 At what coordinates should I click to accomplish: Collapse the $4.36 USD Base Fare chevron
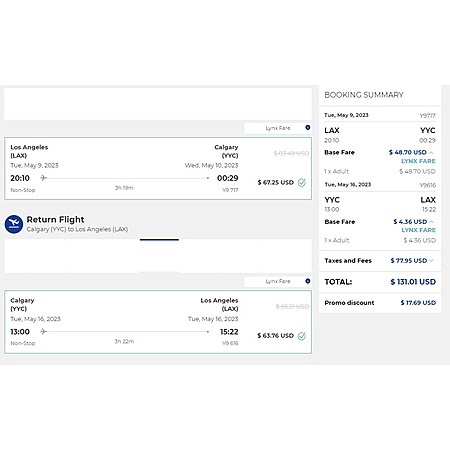pyautogui.click(x=431, y=222)
